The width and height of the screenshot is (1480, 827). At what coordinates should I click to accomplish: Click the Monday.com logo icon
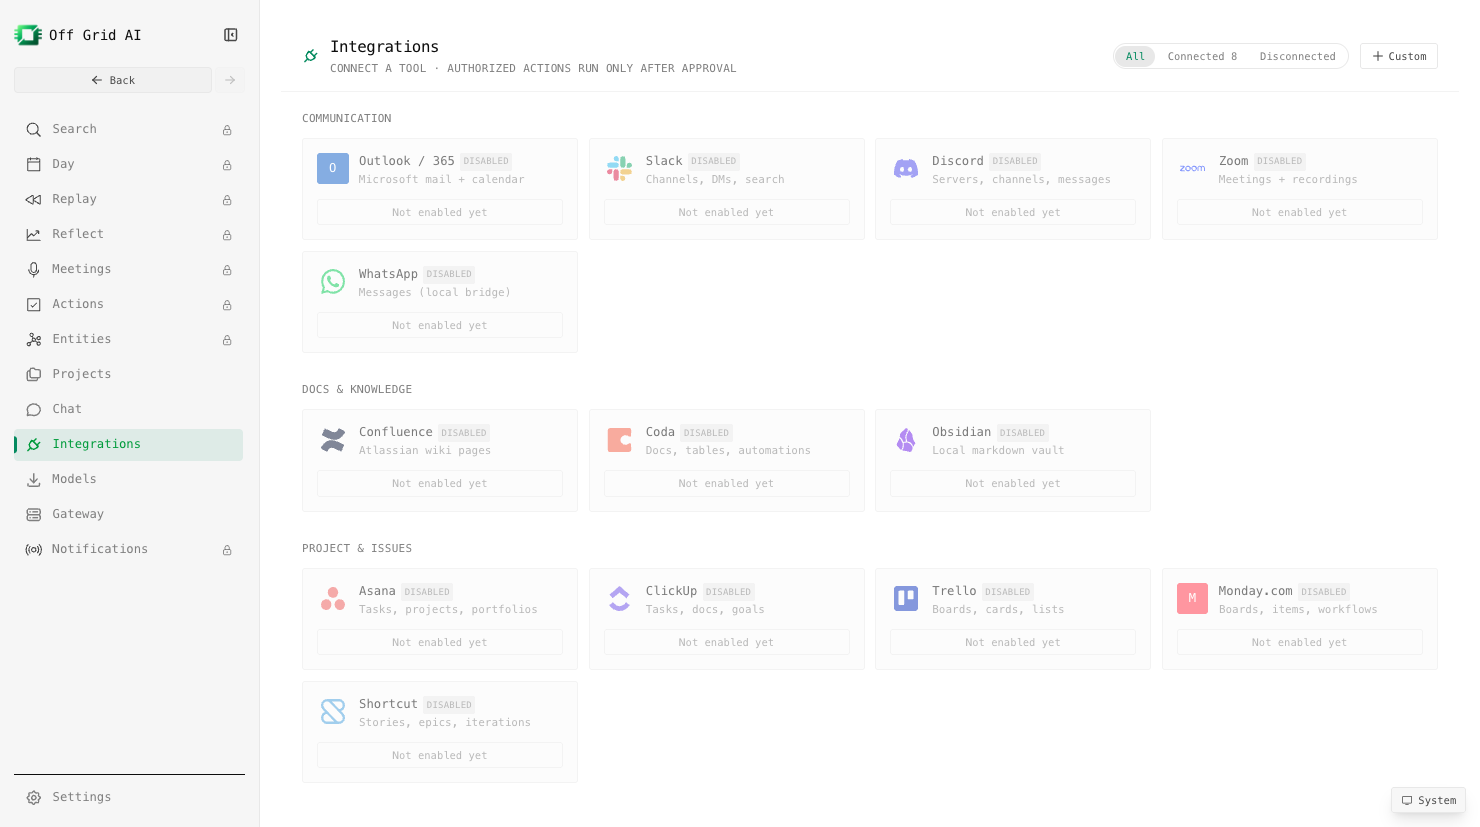click(x=1192, y=599)
